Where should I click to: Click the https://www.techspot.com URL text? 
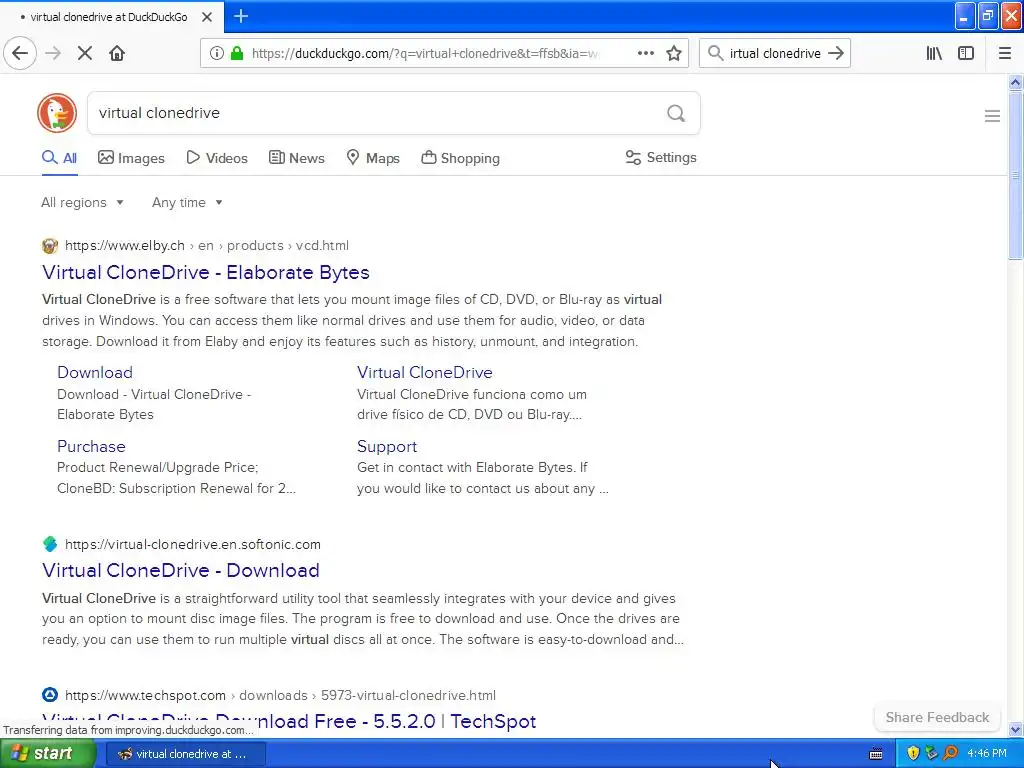pyautogui.click(x=145, y=695)
